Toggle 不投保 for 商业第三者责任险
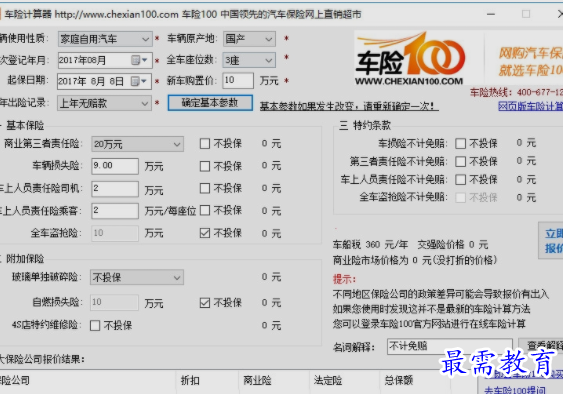Image resolution: width=563 pixels, height=394 pixels. (x=205, y=144)
